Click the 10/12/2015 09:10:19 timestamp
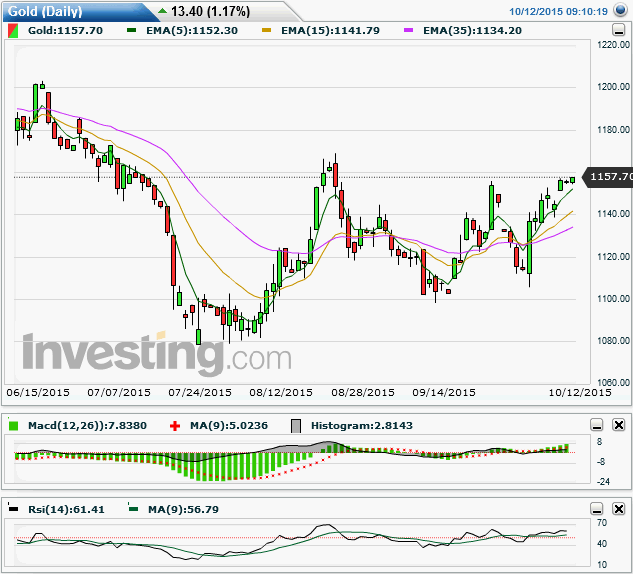The width and height of the screenshot is (633, 574). 558,11
